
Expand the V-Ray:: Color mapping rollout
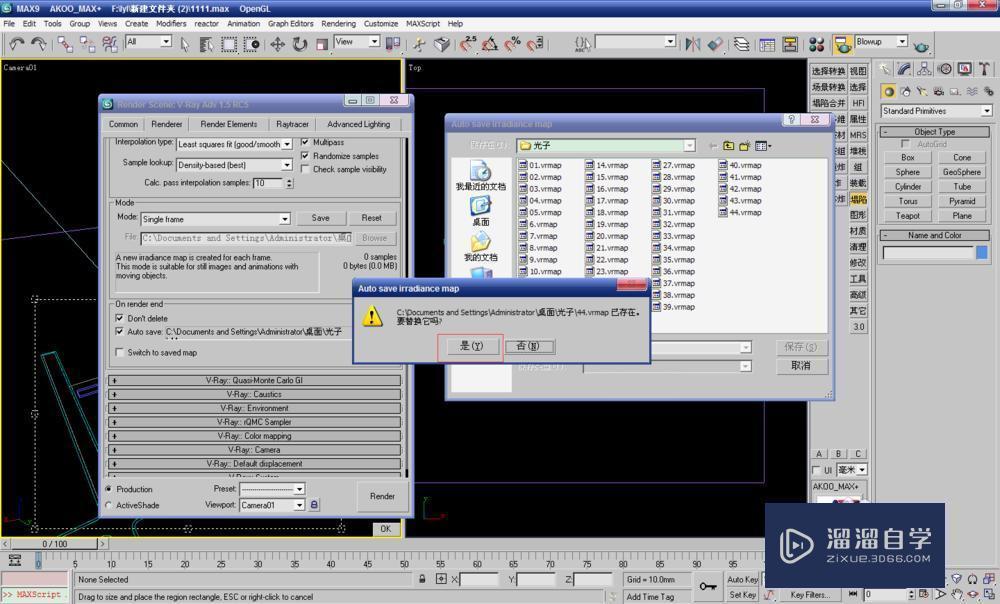pos(254,436)
